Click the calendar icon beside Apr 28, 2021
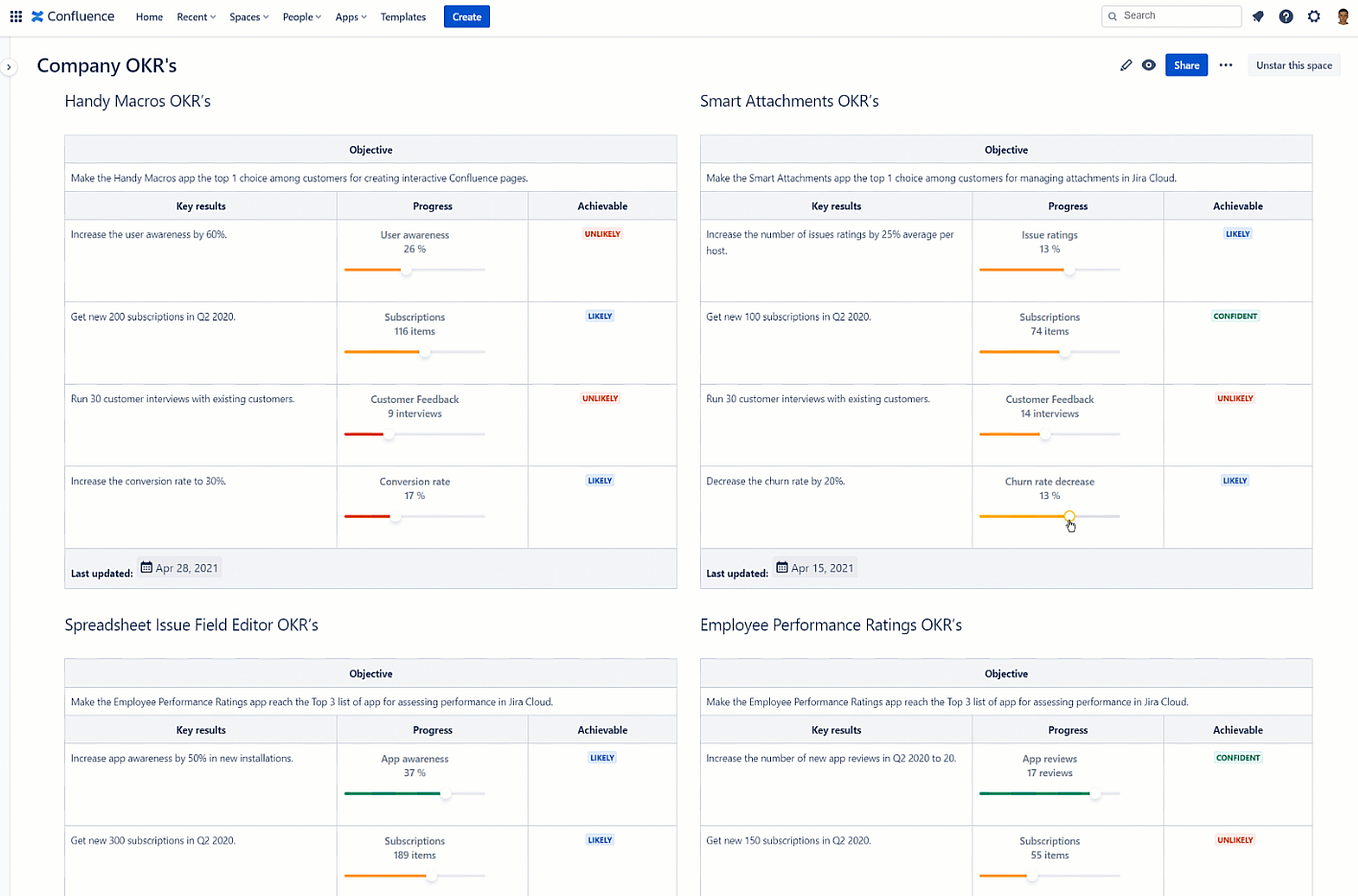 coord(148,567)
